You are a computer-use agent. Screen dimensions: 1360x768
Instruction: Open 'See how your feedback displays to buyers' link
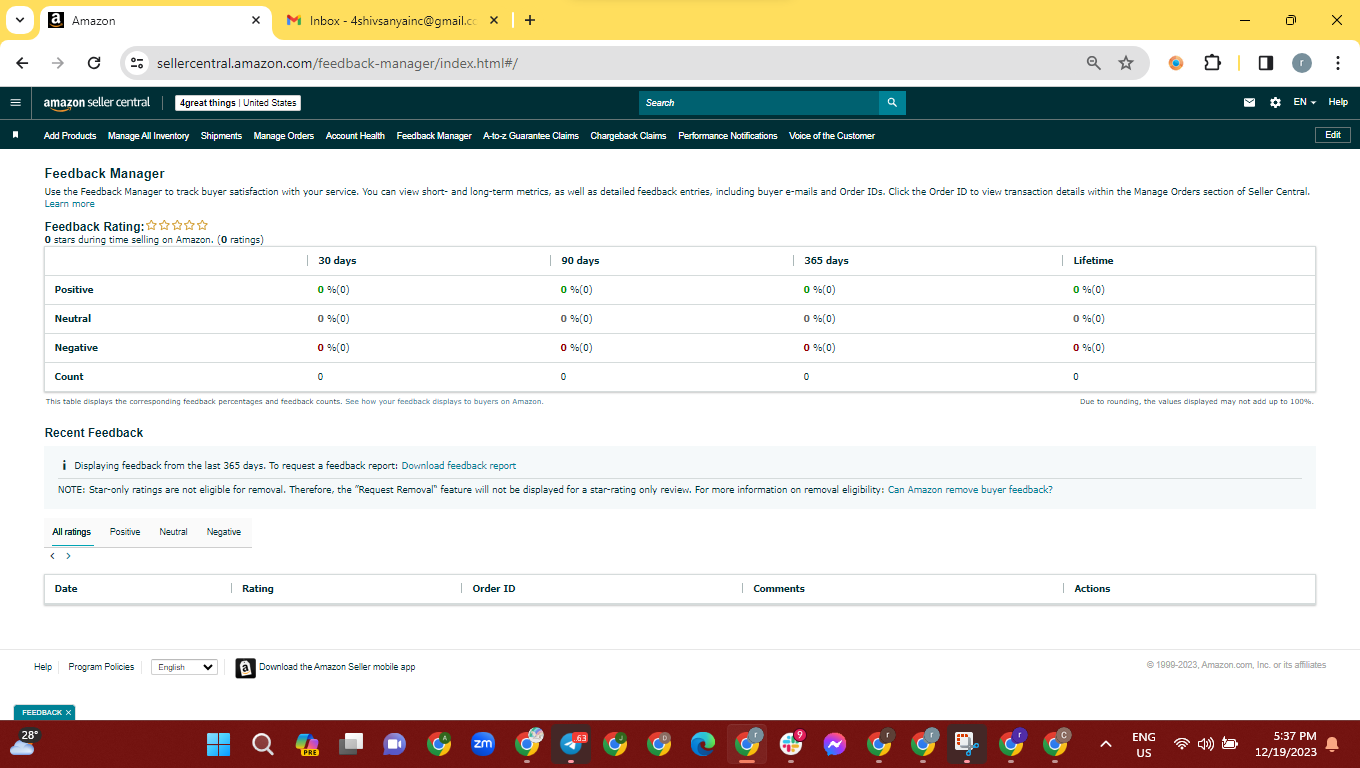(x=444, y=402)
